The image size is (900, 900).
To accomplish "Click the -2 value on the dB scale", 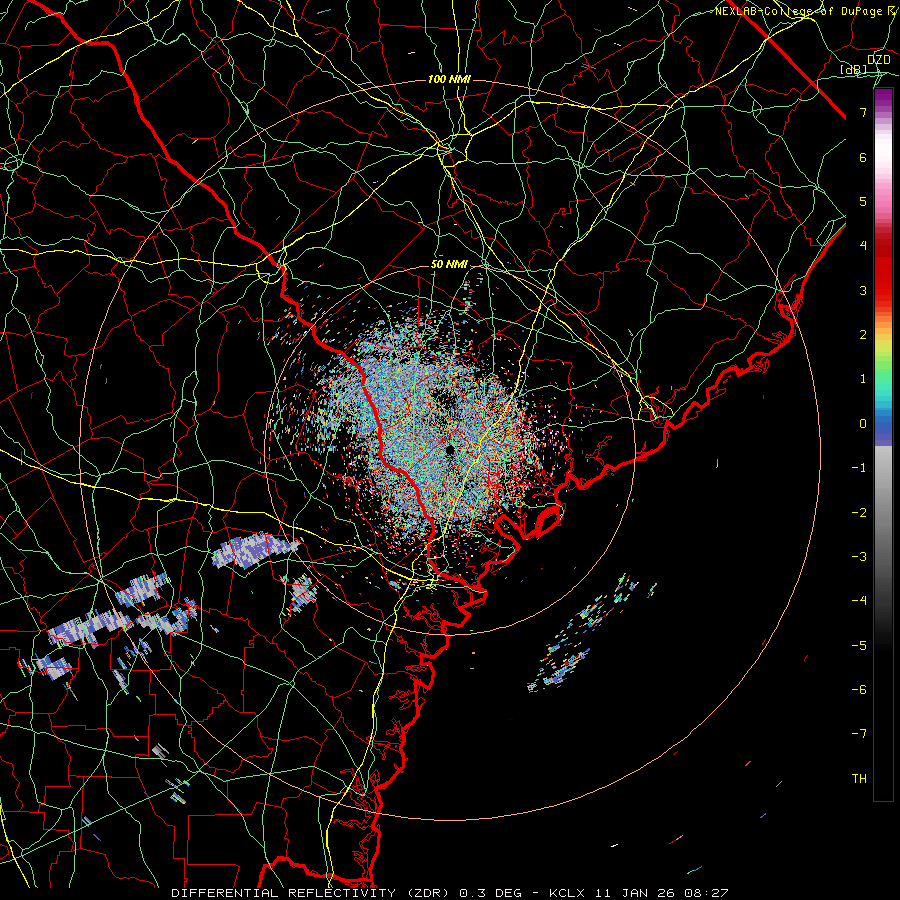I will click(859, 513).
